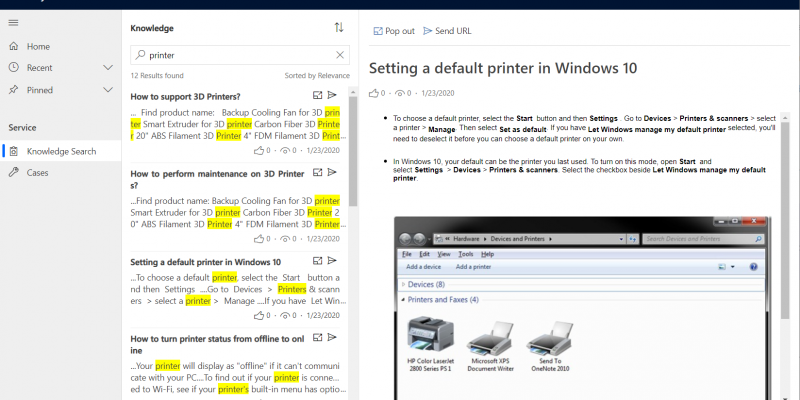Expand the Recent chevron
This screenshot has height=400, width=800.
(108, 68)
